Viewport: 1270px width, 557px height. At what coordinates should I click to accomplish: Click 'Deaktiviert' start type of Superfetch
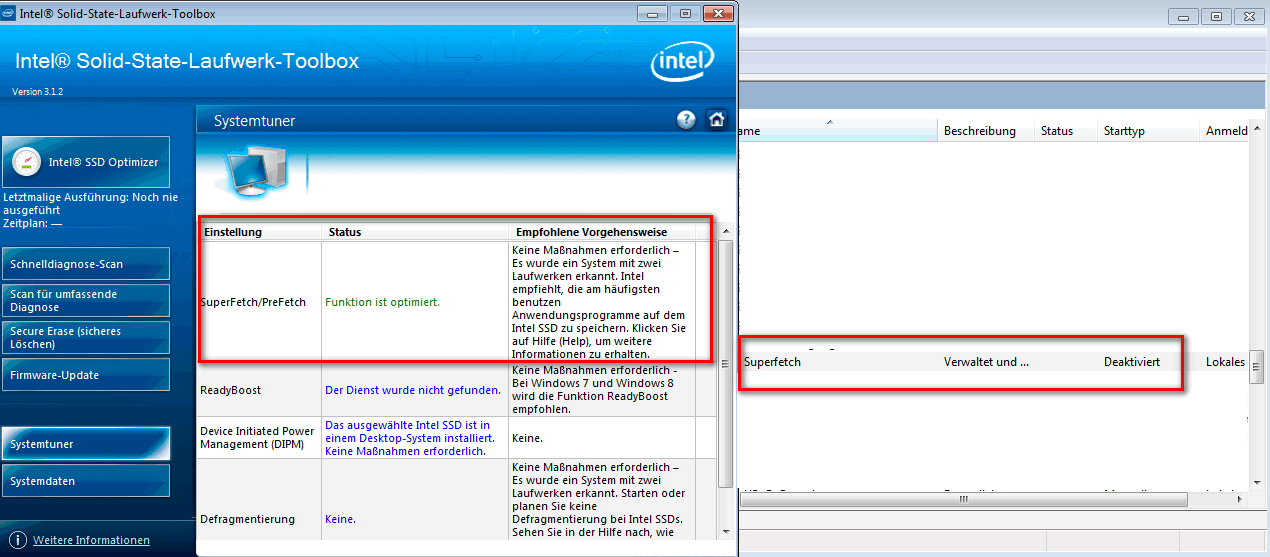(x=1132, y=362)
